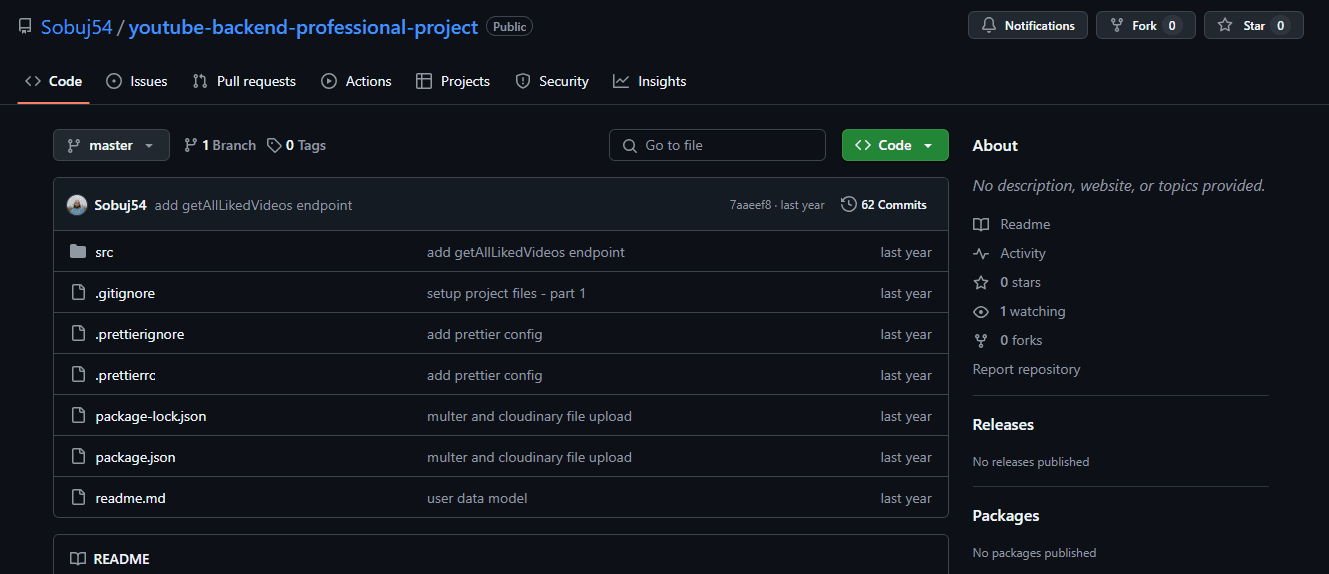The width and height of the screenshot is (1329, 574).
Task: Click the book icon beside Readme in About
Action: pos(981,224)
